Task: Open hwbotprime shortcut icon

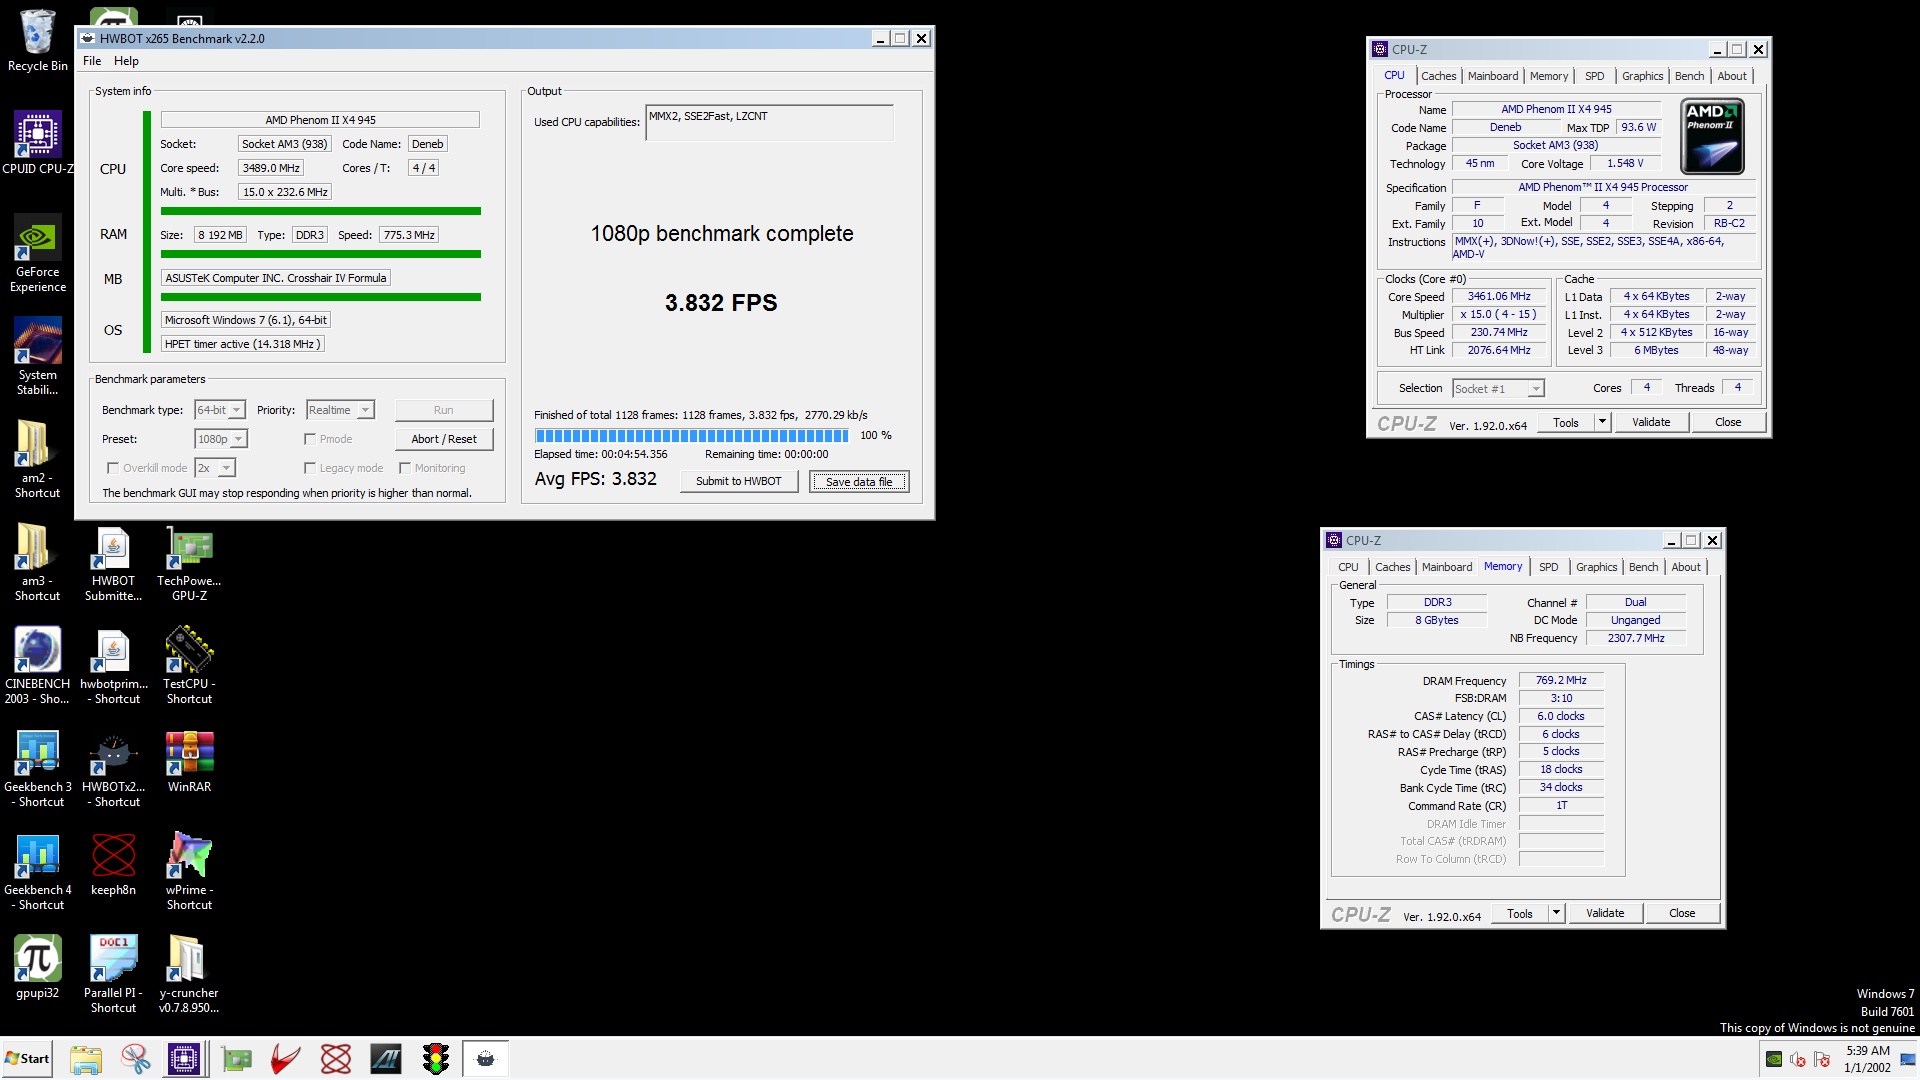Action: point(113,665)
